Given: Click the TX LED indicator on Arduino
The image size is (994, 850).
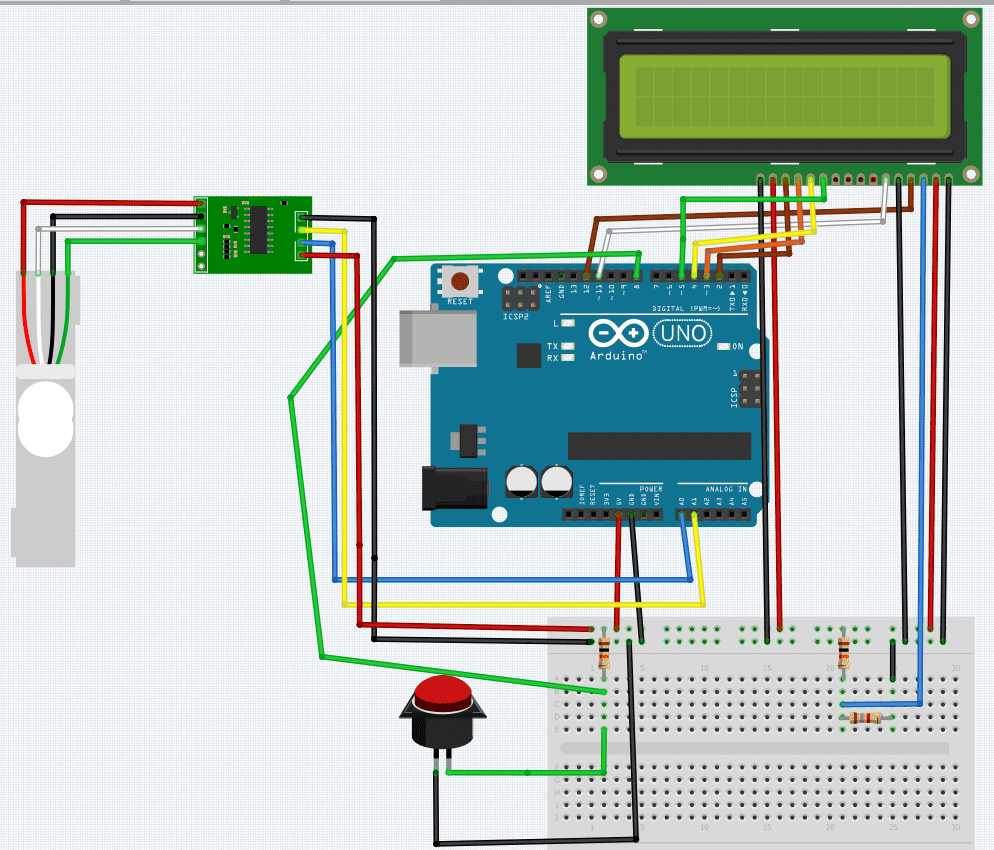Looking at the screenshot, I should click(x=567, y=346).
